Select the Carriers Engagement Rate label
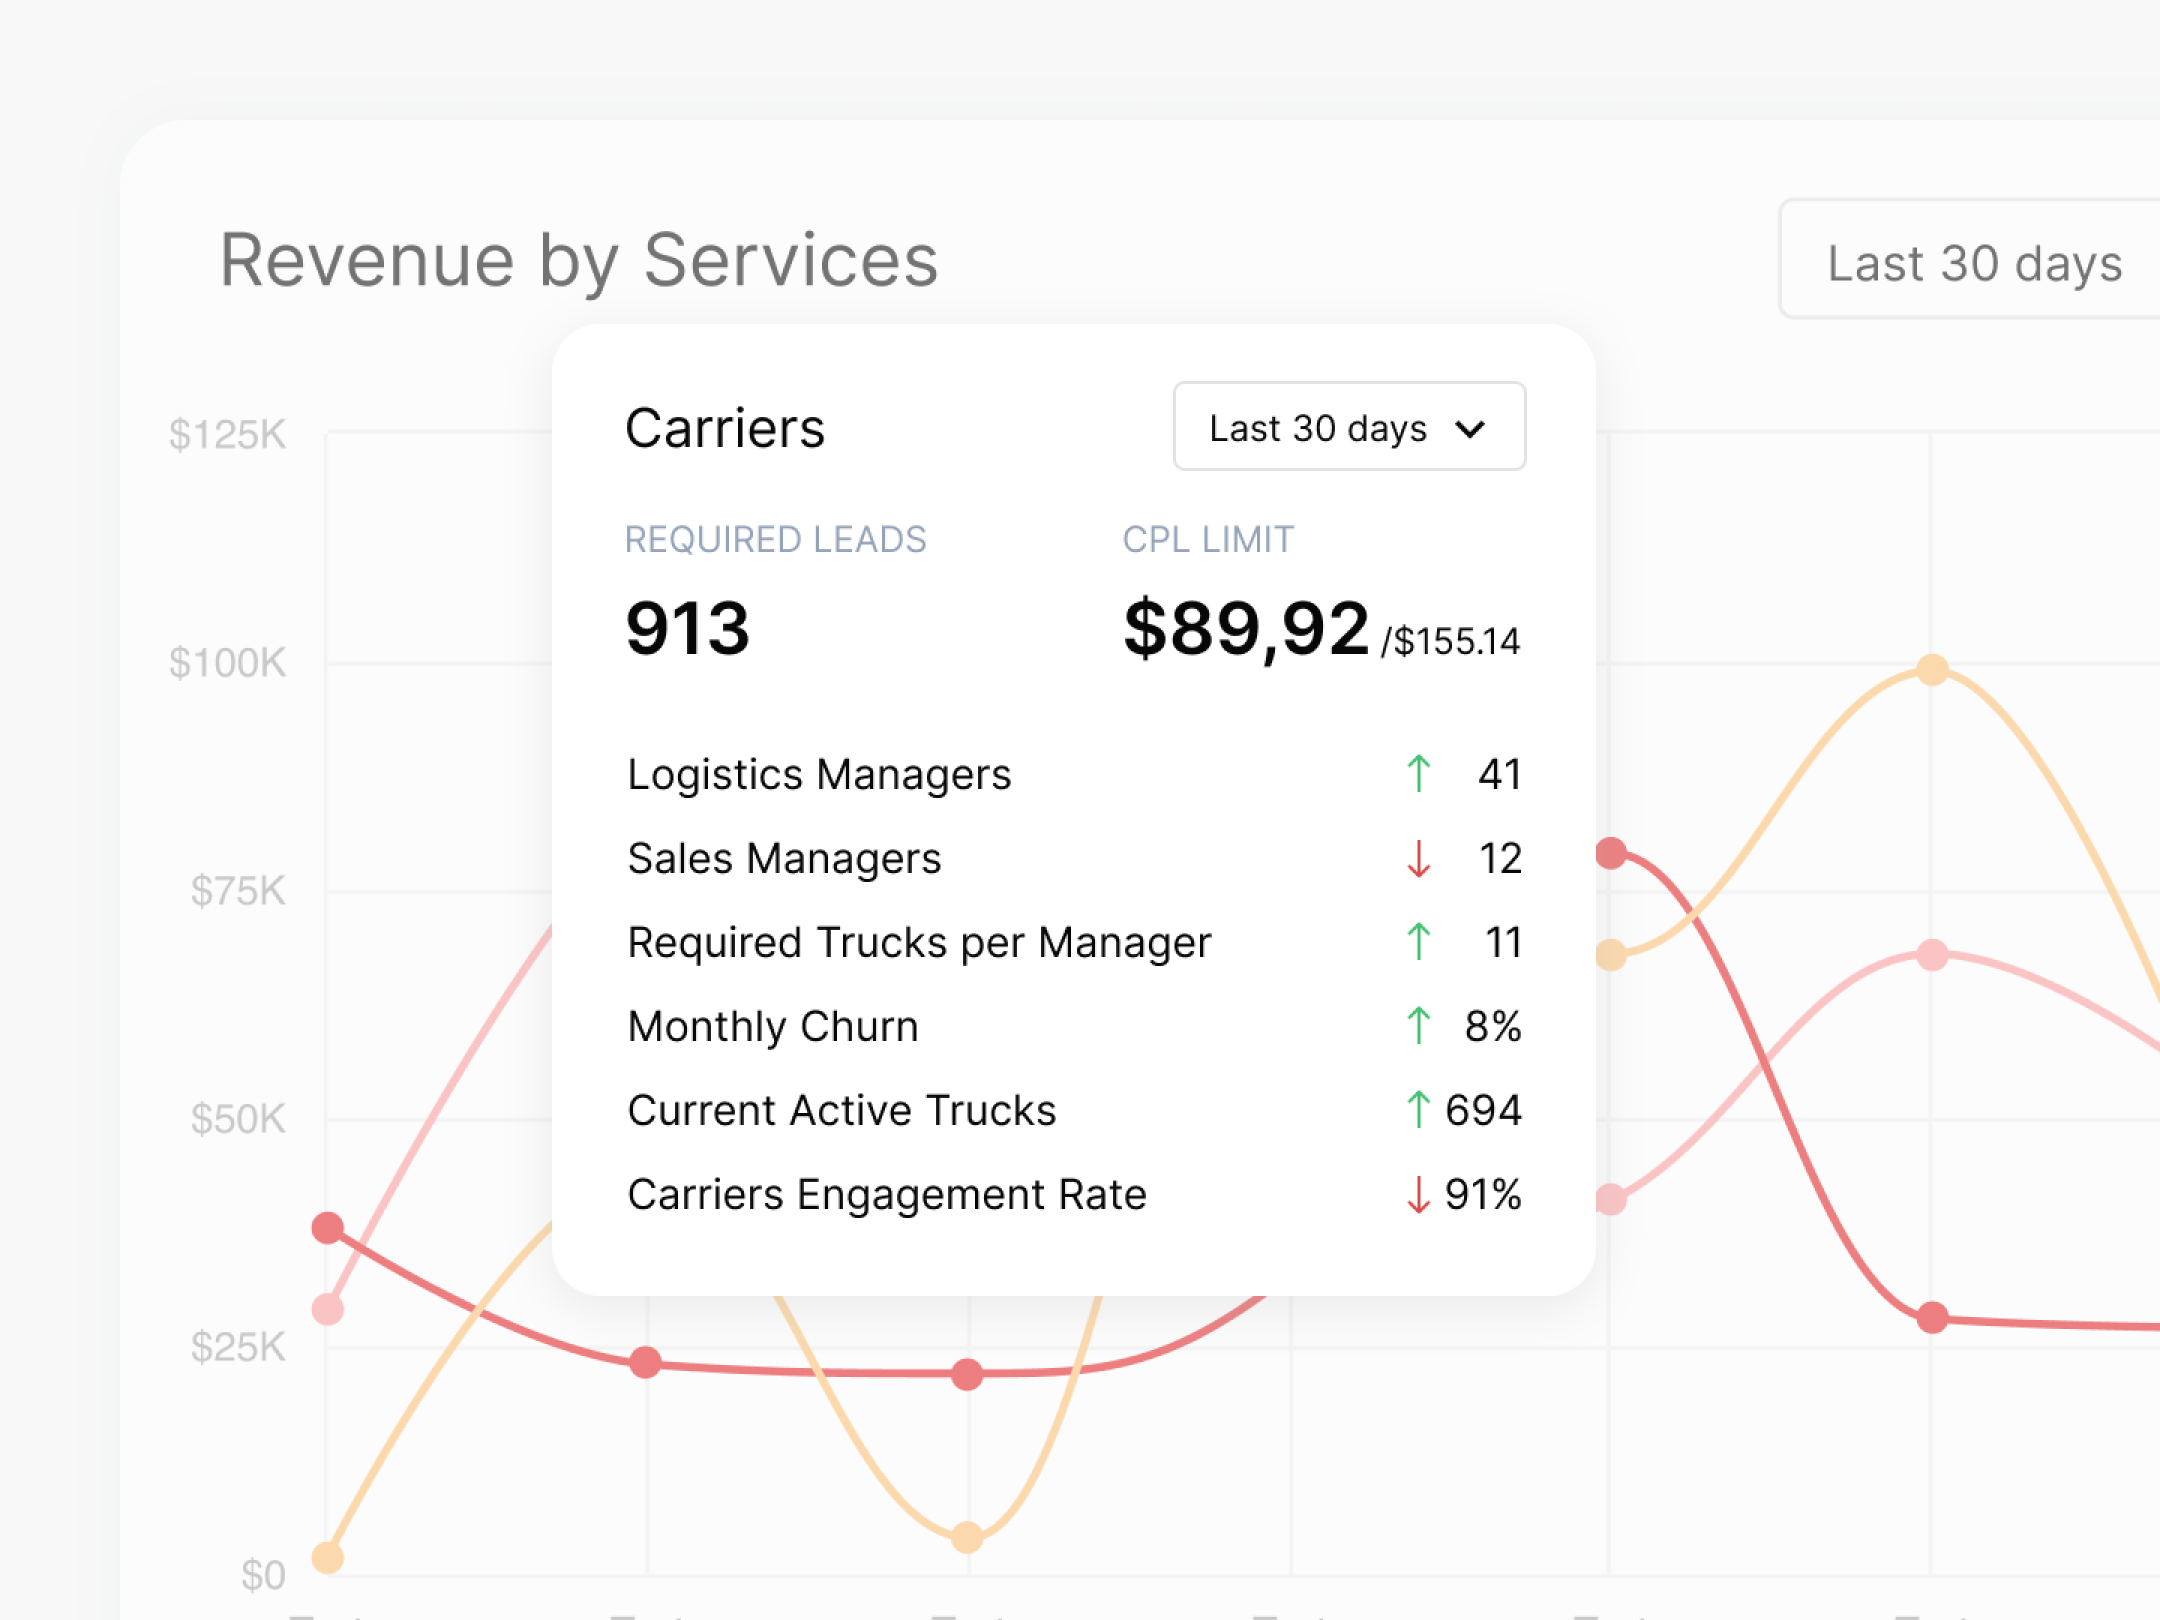2160x1620 pixels. [x=887, y=1195]
